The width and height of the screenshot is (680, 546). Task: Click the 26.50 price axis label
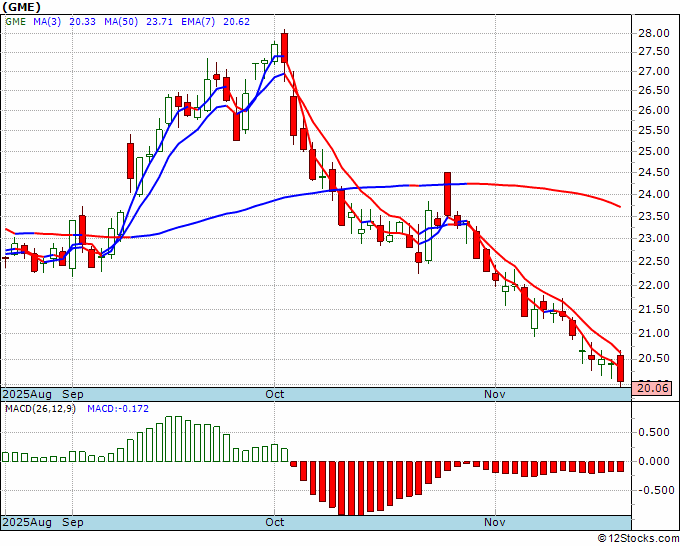(654, 90)
